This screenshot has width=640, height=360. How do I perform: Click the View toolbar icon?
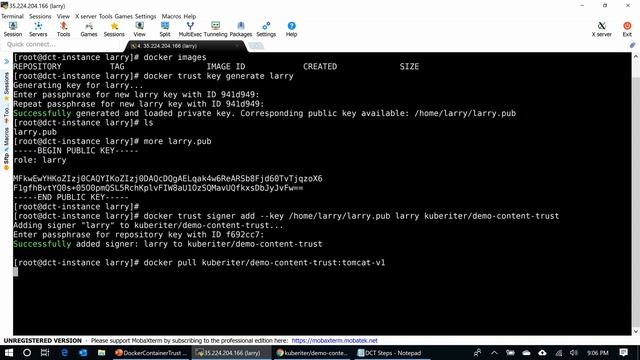tap(139, 29)
